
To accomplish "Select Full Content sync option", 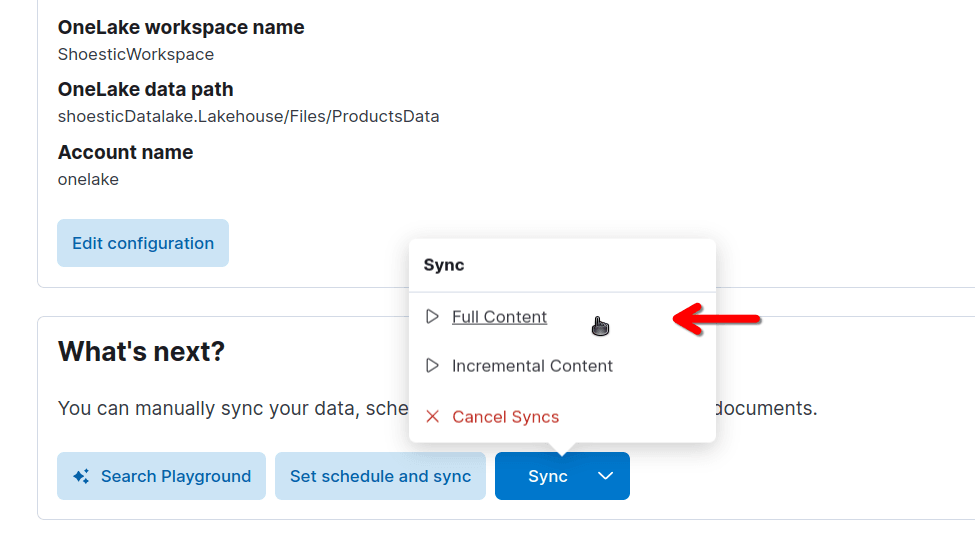I will click(499, 317).
